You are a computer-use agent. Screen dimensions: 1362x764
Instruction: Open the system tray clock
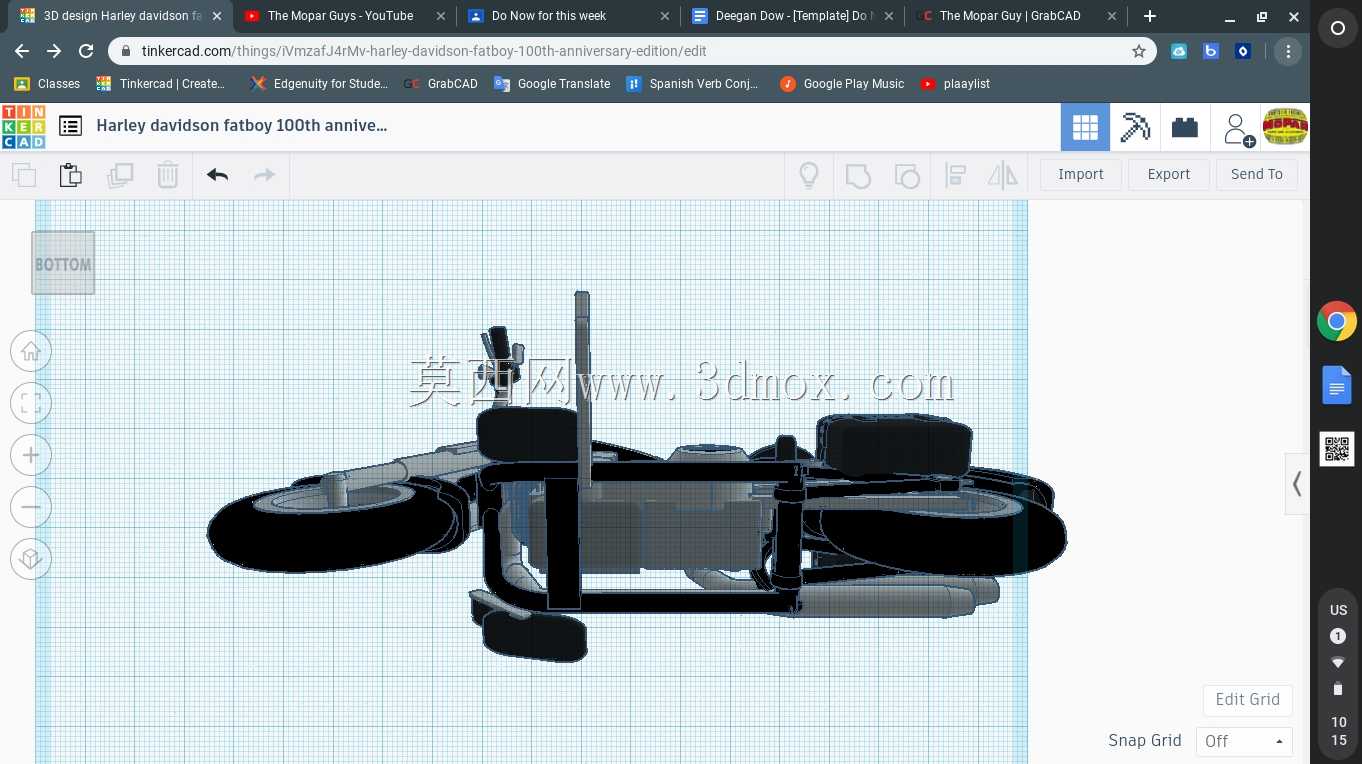[1338, 731]
